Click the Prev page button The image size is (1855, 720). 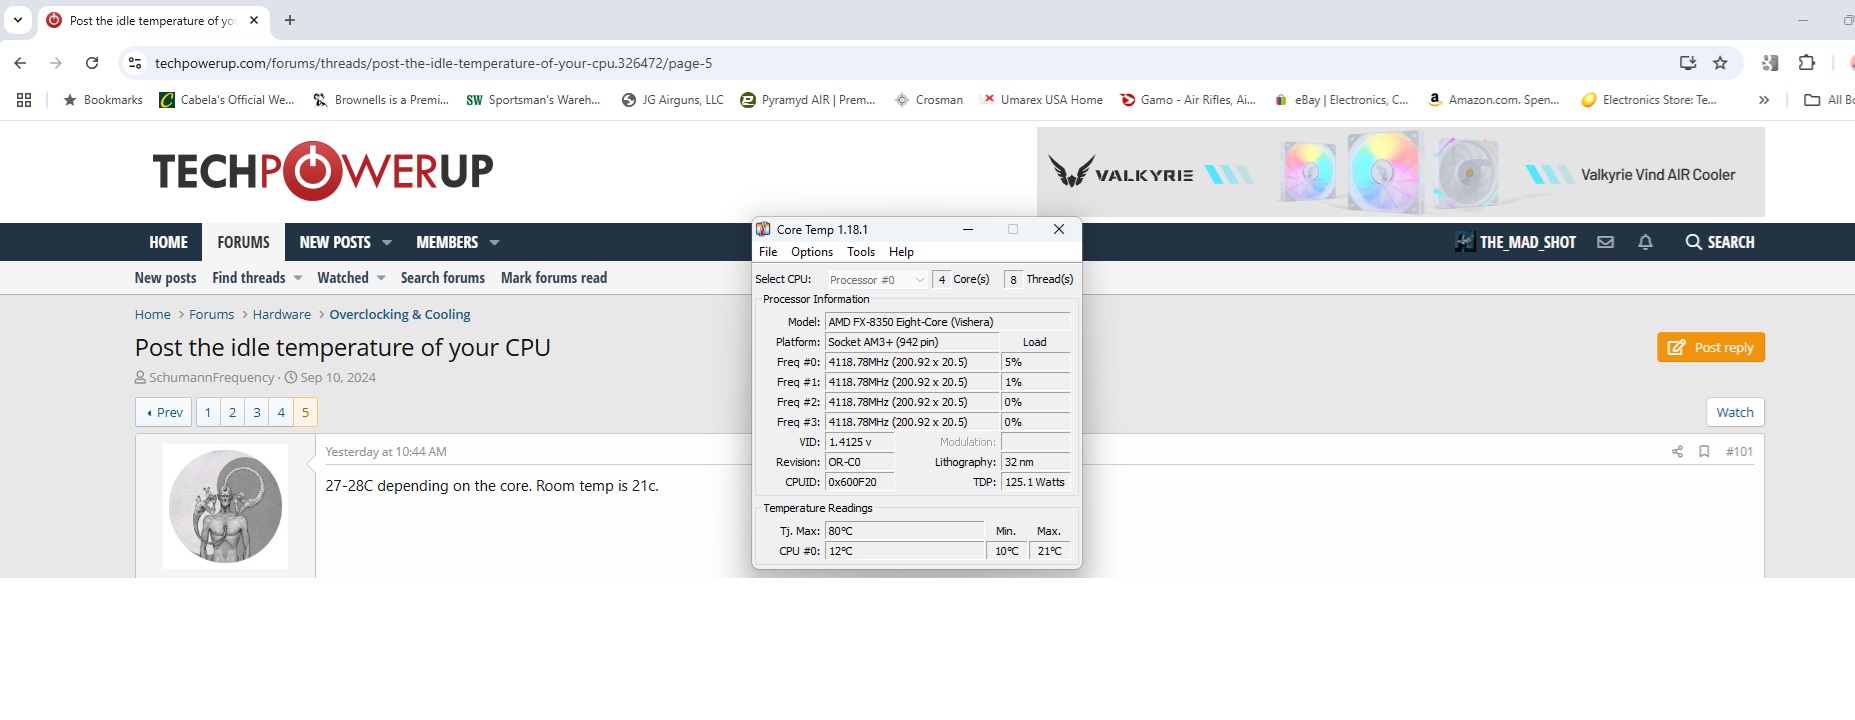tap(164, 412)
